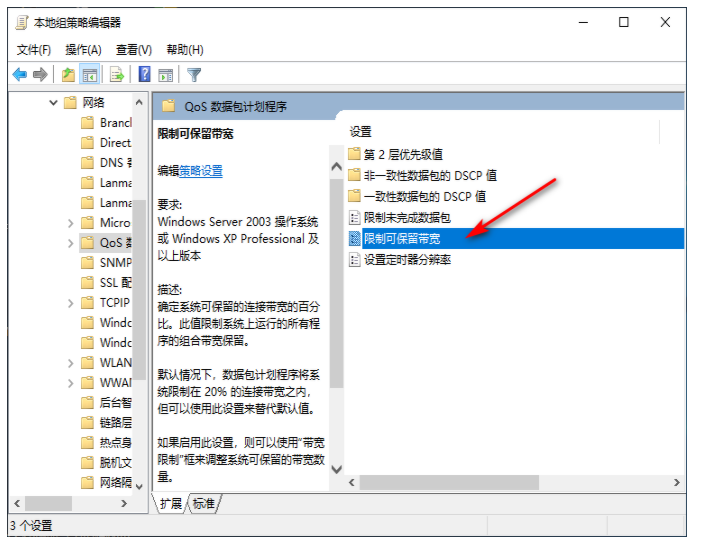The height and width of the screenshot is (541, 709).
Task: Click the Export list toolbar icon
Action: (117, 74)
